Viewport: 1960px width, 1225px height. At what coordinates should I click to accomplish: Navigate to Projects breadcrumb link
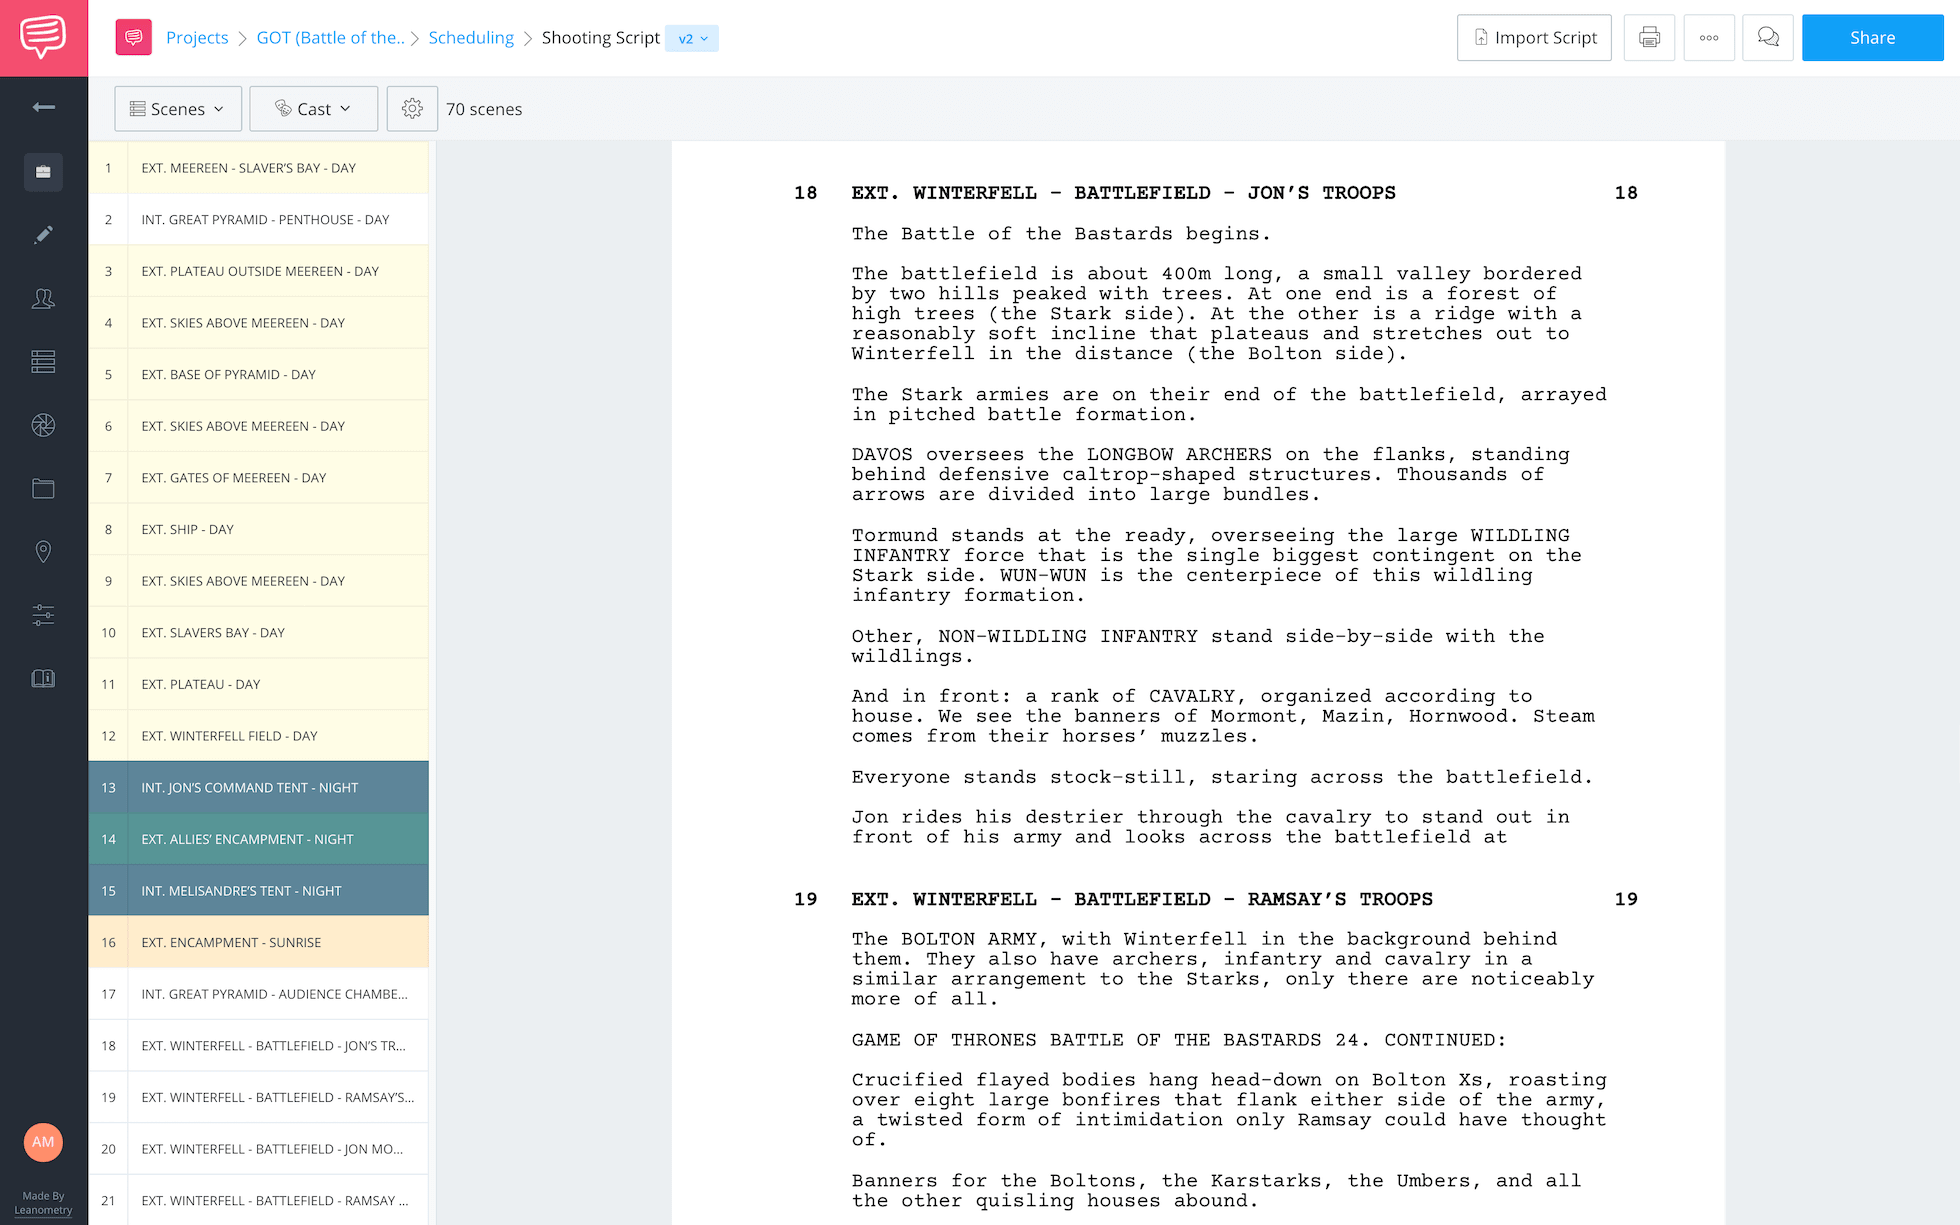[x=197, y=37]
